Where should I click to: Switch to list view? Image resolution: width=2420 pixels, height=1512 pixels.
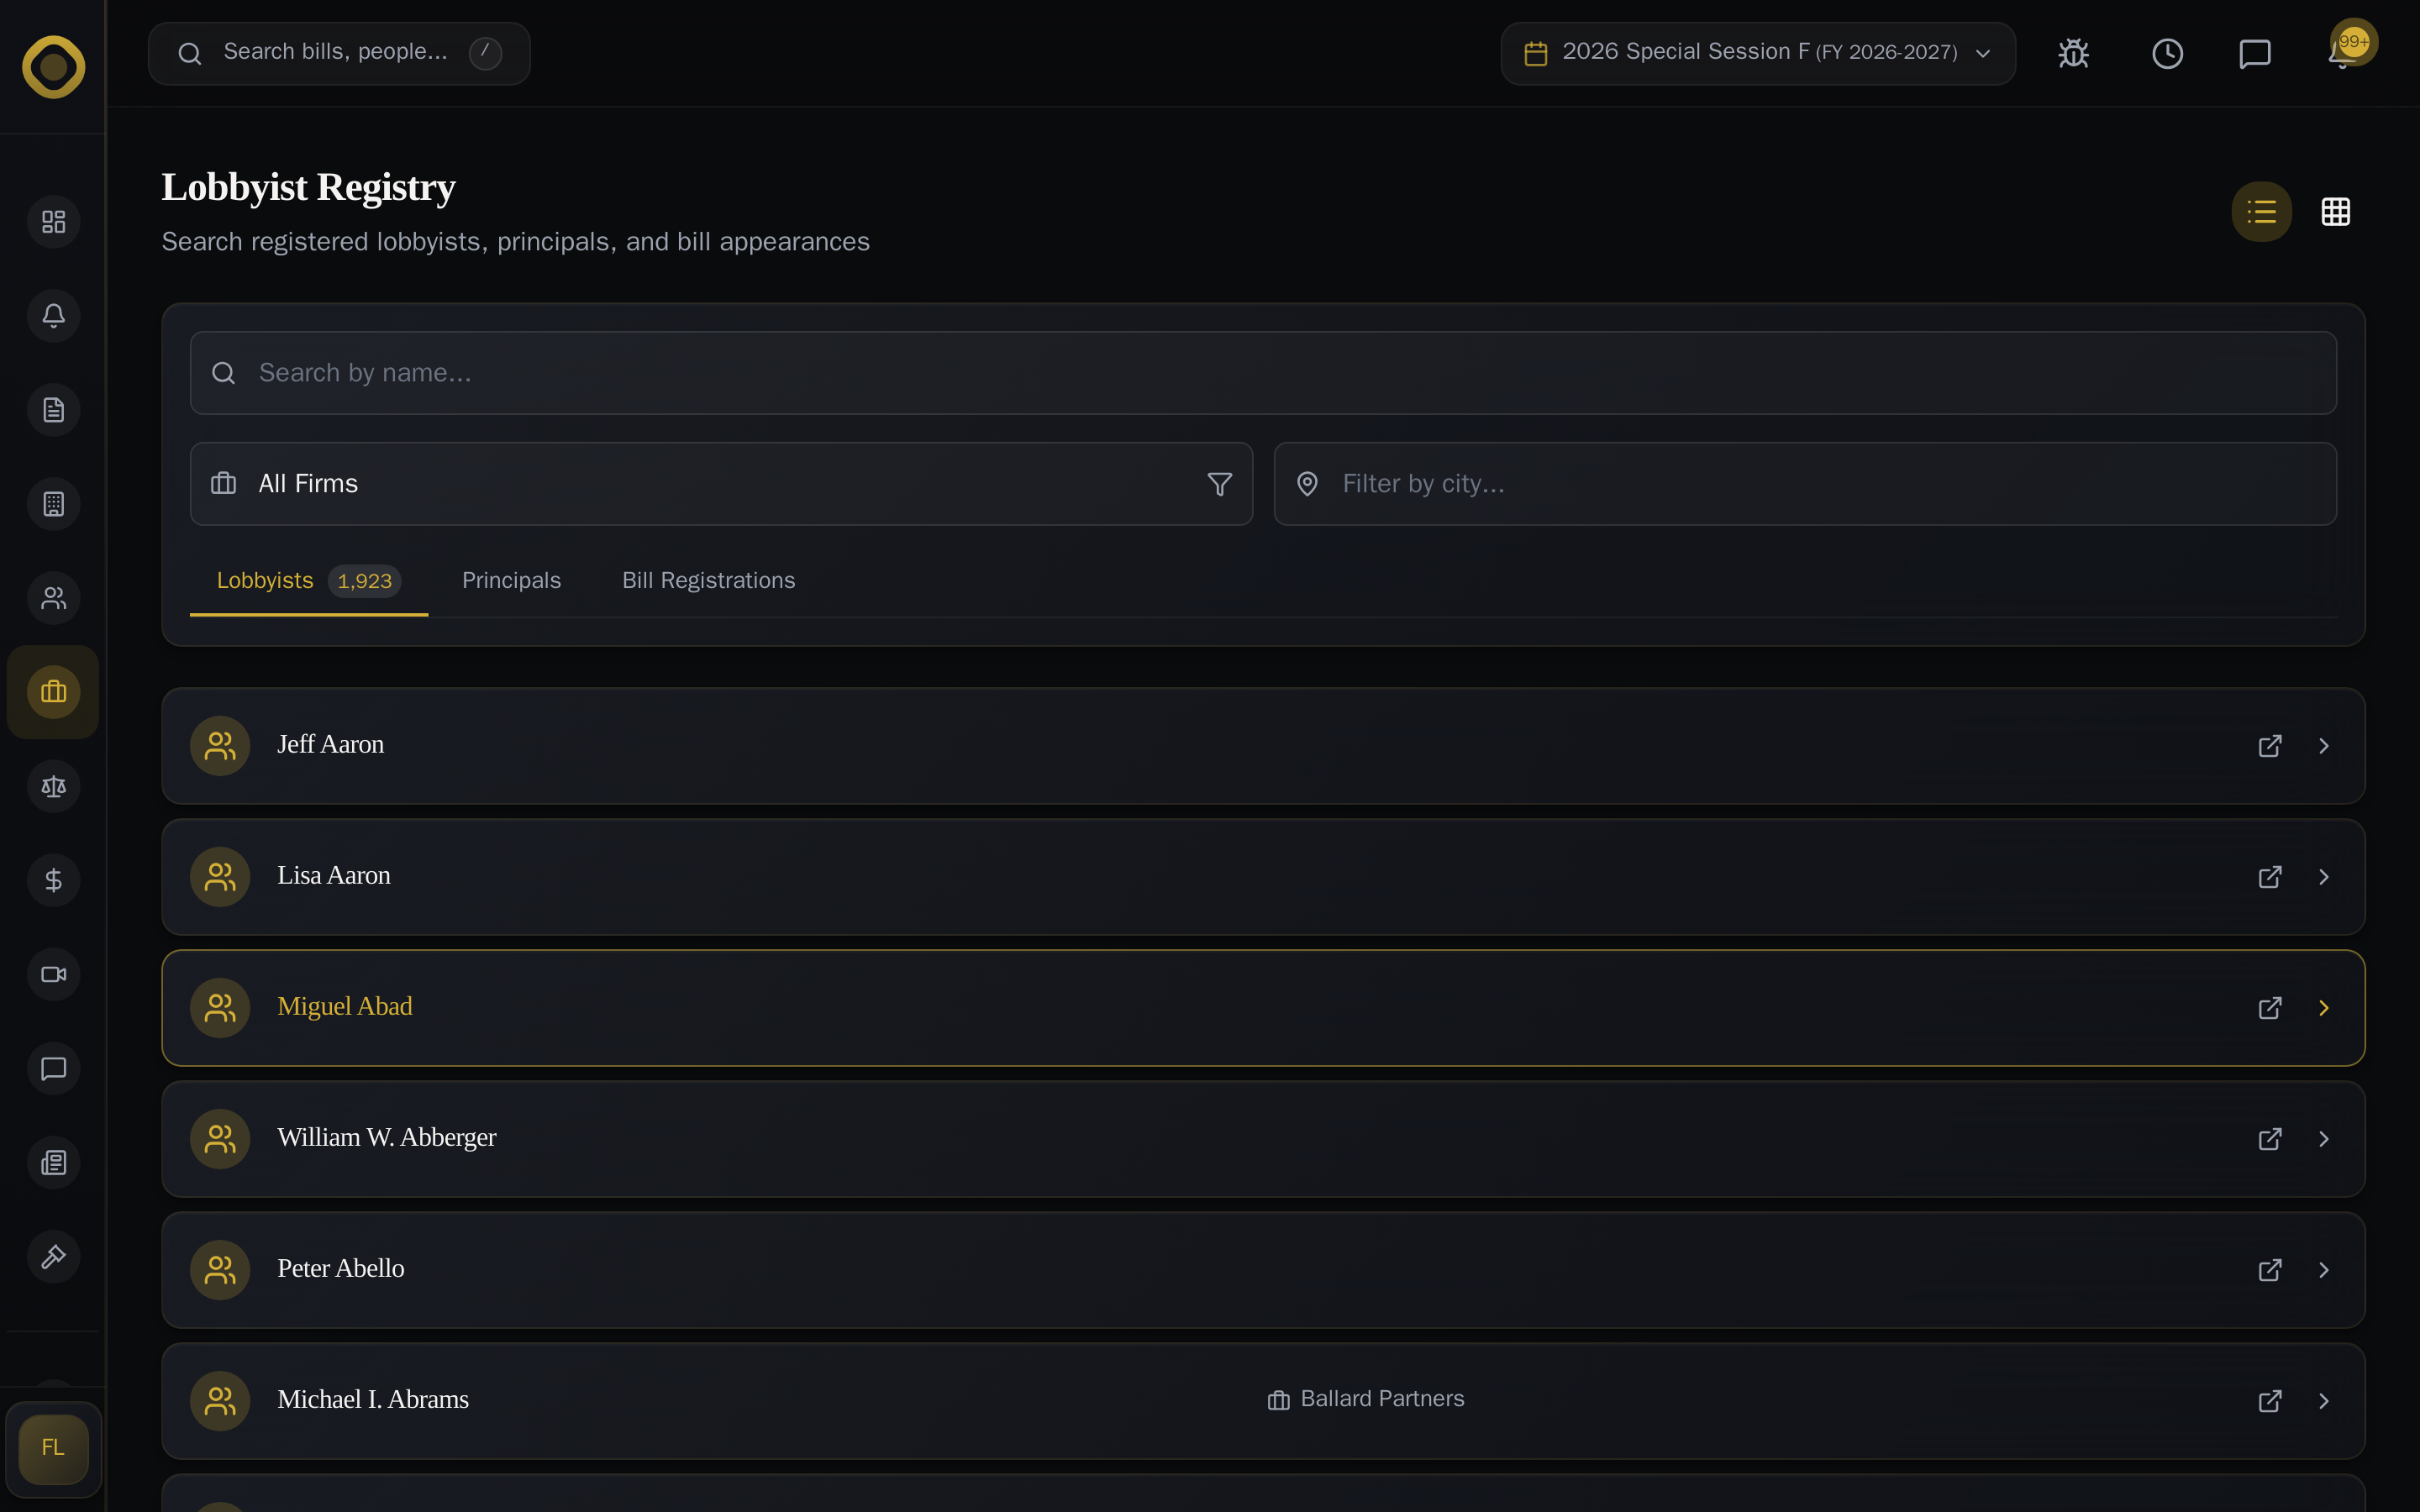pyautogui.click(x=2261, y=211)
